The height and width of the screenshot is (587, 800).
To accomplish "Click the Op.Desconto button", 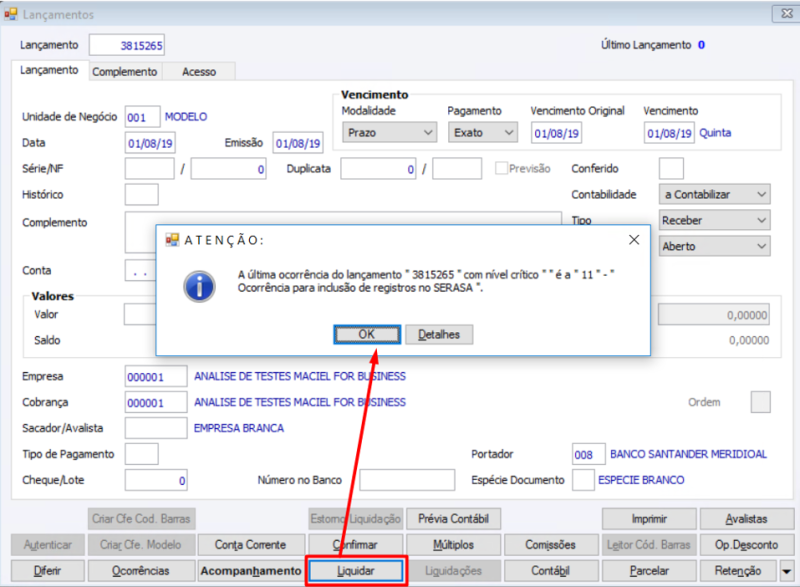I will [x=747, y=545].
